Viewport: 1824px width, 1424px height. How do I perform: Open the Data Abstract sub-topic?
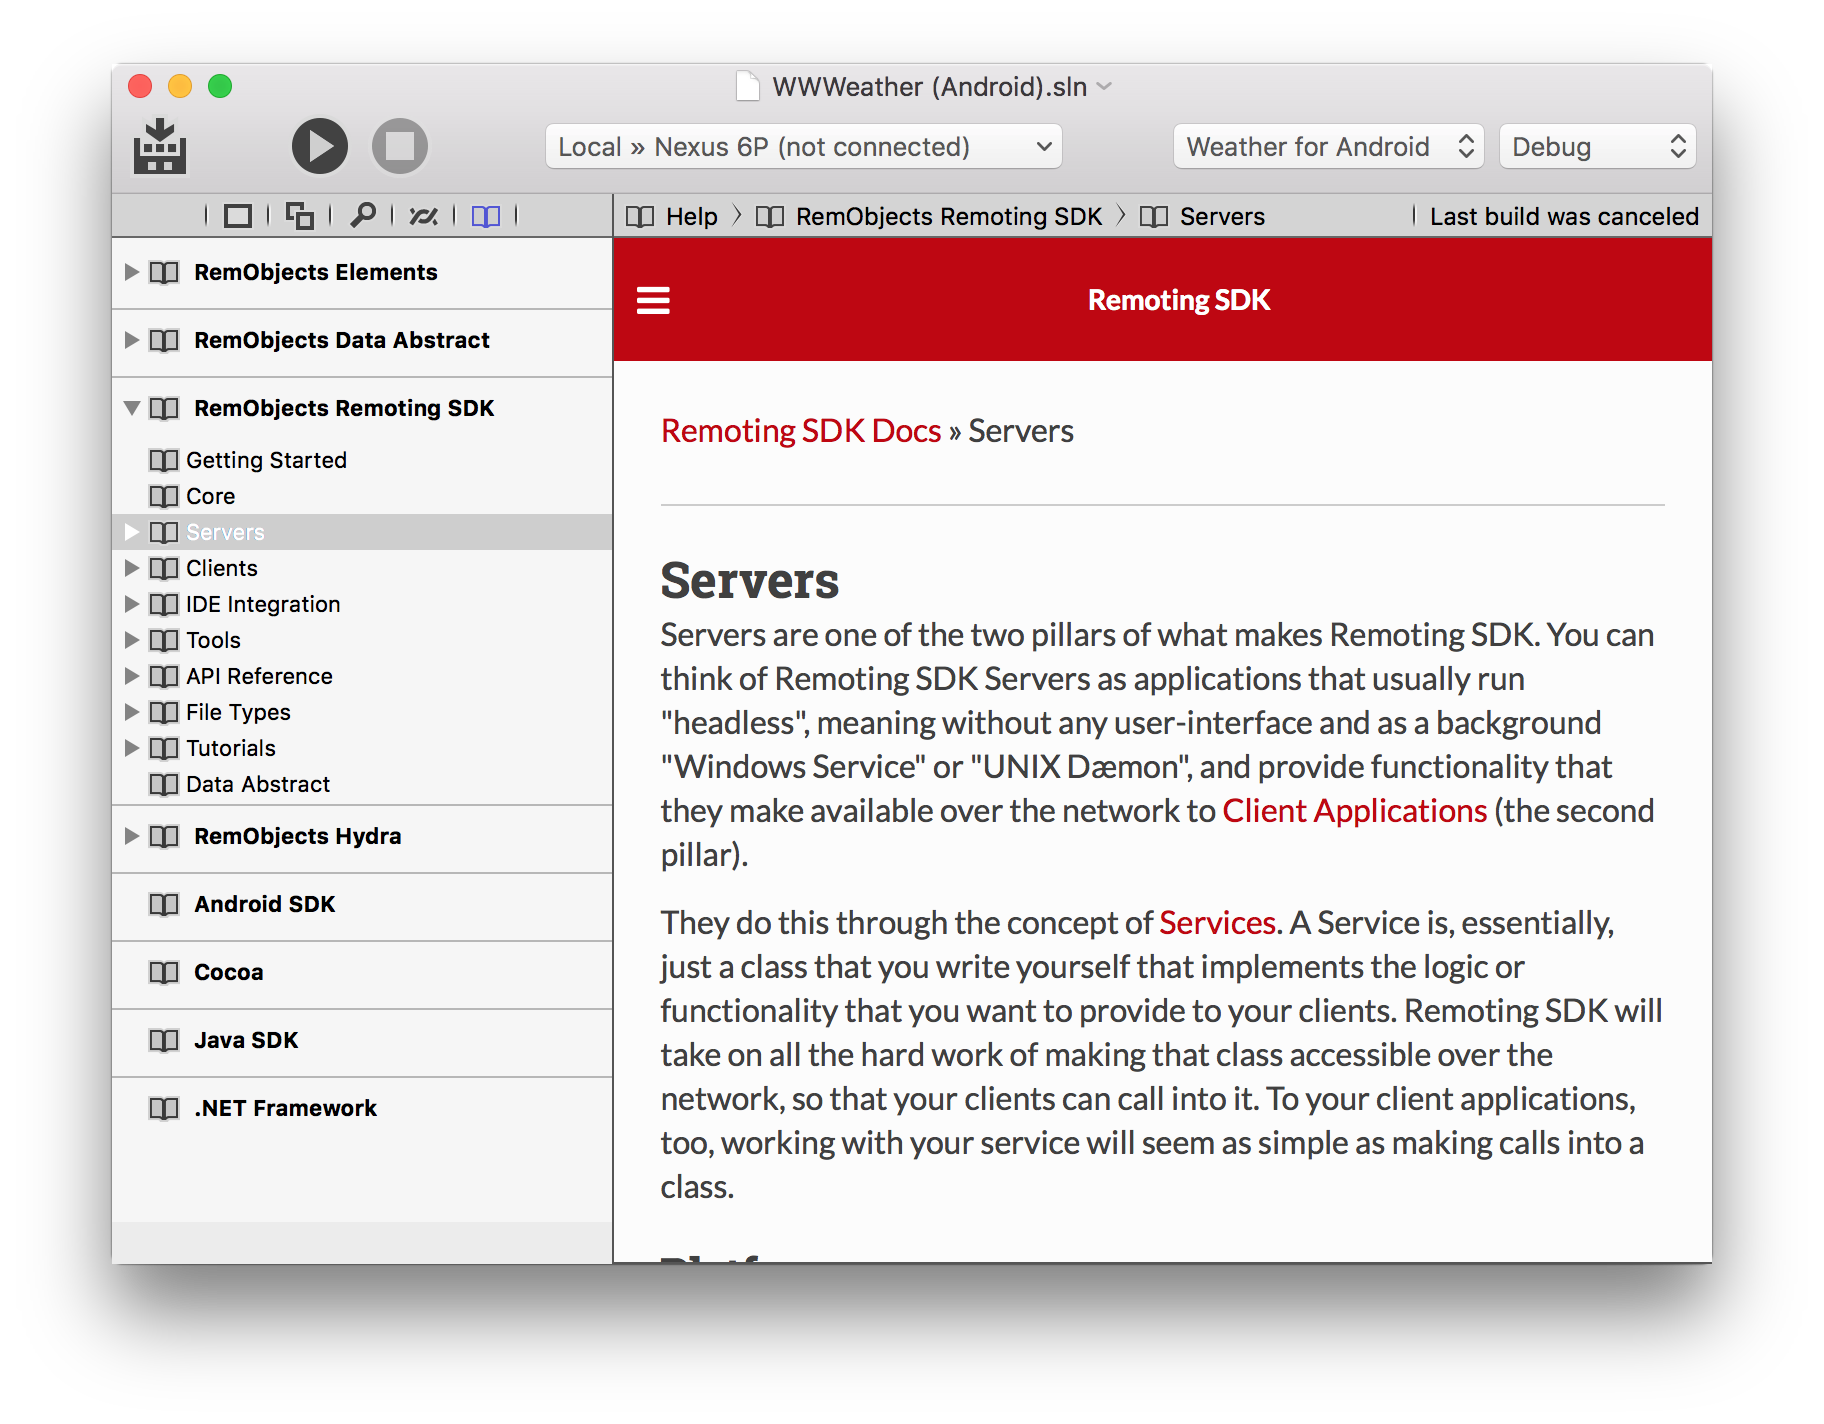tap(258, 784)
